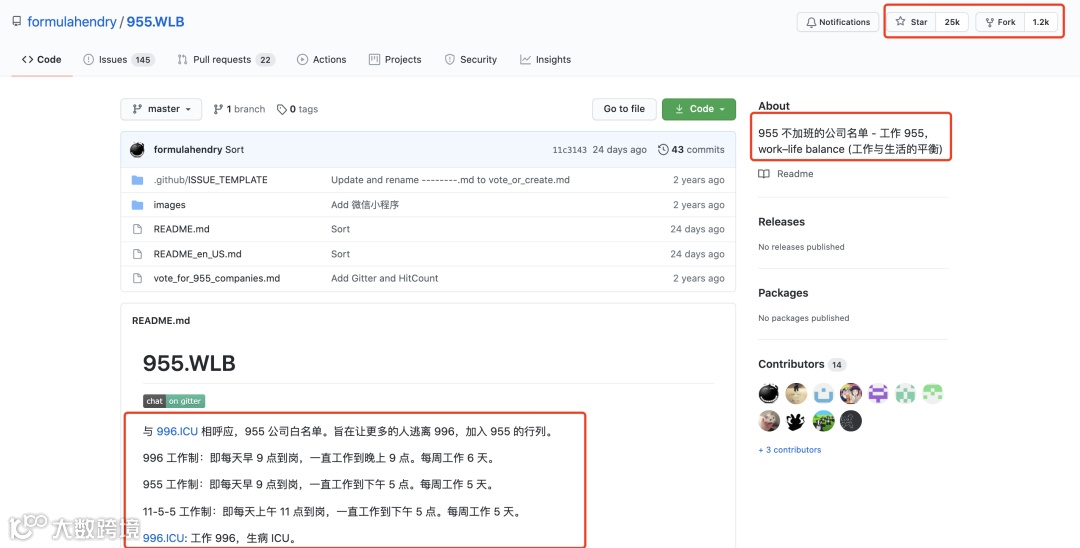Click the first contributor avatar (black bomb)

pyautogui.click(x=769, y=393)
